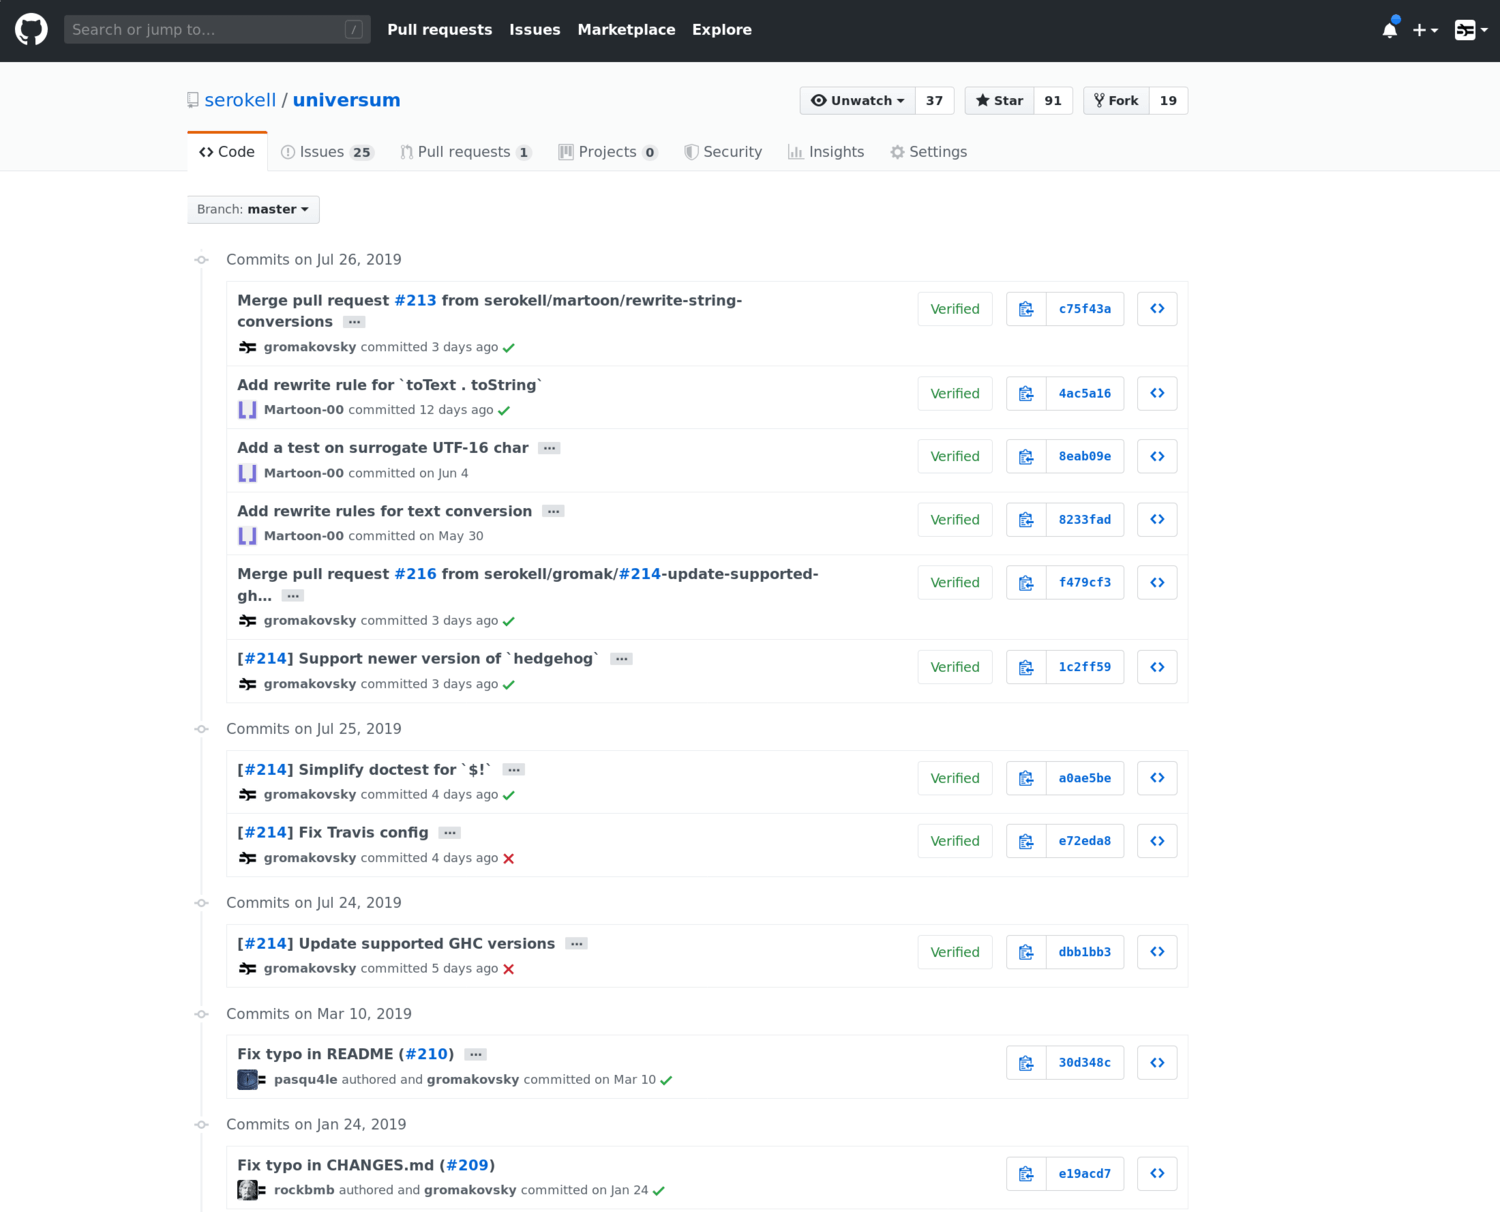
Task: Open the 37 watchers count
Action: pos(934,100)
